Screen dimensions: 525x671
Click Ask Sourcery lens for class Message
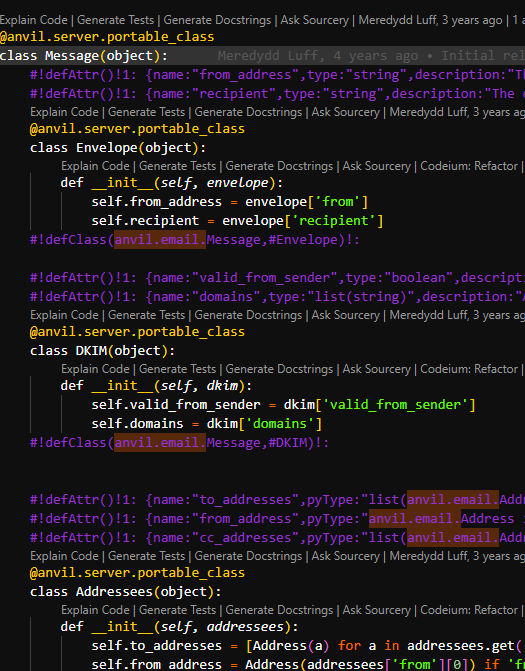point(314,20)
